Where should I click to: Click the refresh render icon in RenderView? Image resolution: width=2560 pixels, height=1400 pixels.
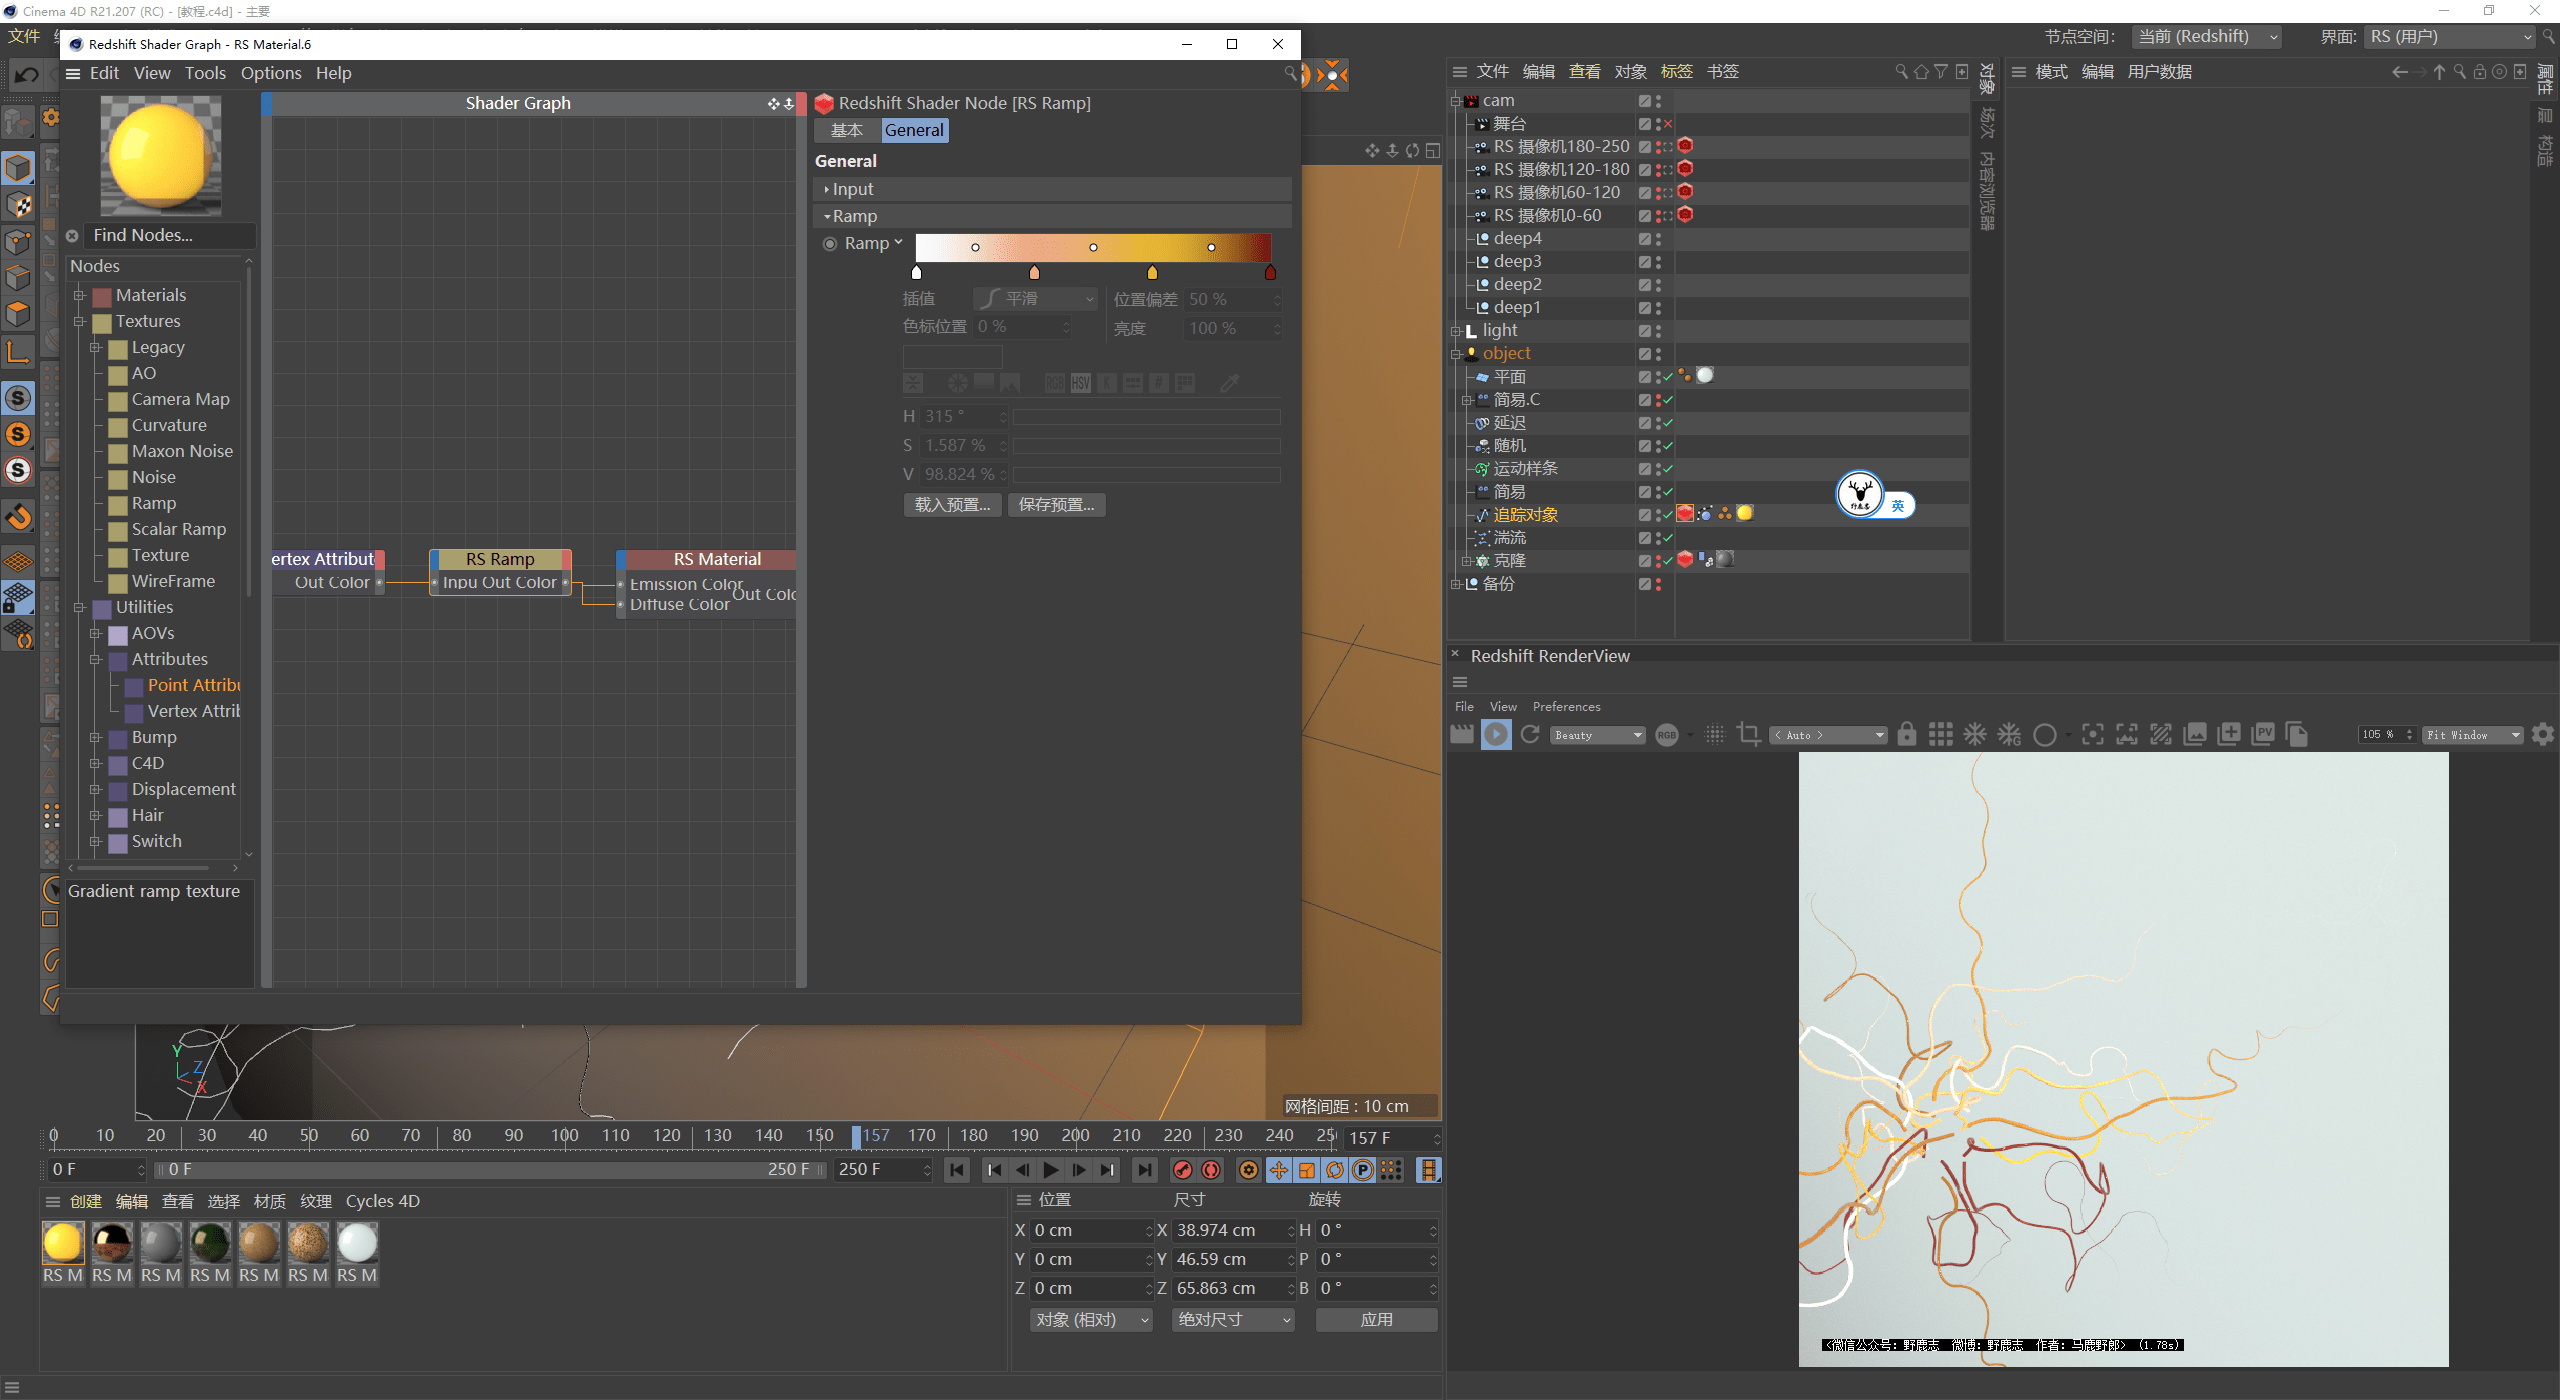pyautogui.click(x=1530, y=735)
